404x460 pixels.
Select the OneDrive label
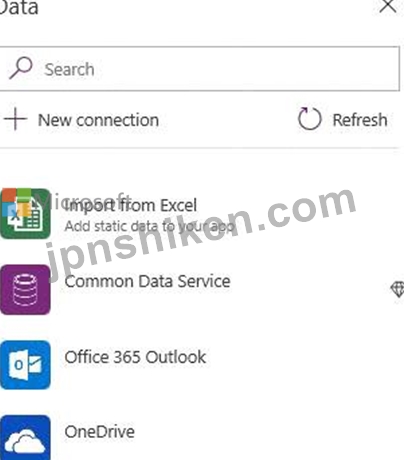(100, 432)
